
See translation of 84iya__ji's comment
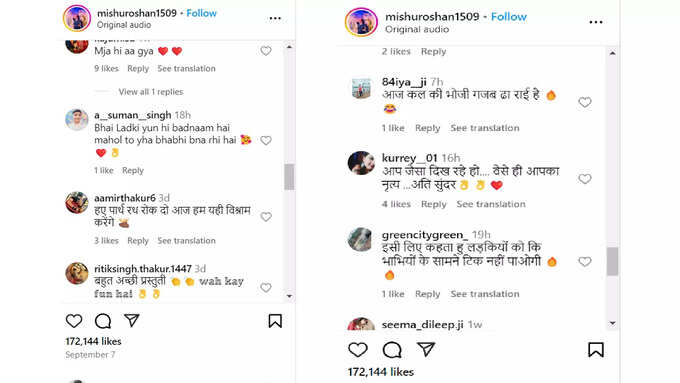click(x=485, y=128)
